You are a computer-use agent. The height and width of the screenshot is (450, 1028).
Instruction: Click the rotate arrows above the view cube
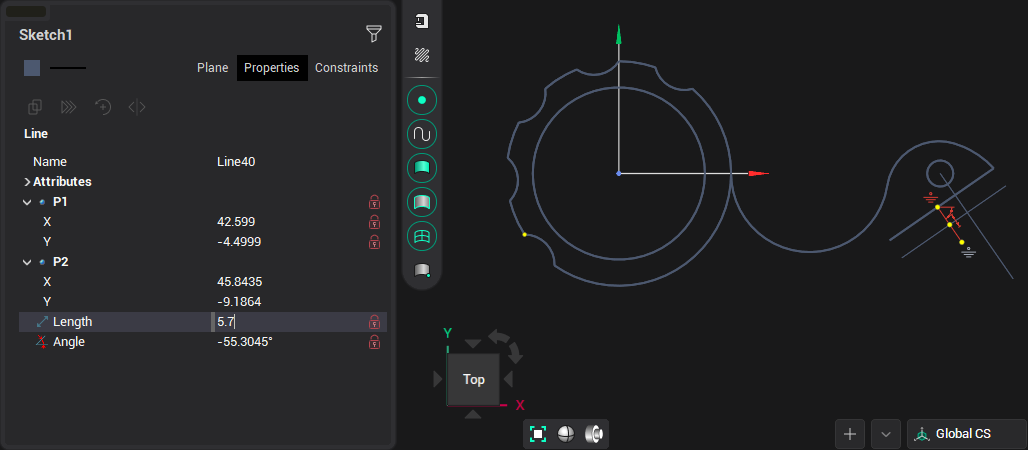(x=507, y=343)
